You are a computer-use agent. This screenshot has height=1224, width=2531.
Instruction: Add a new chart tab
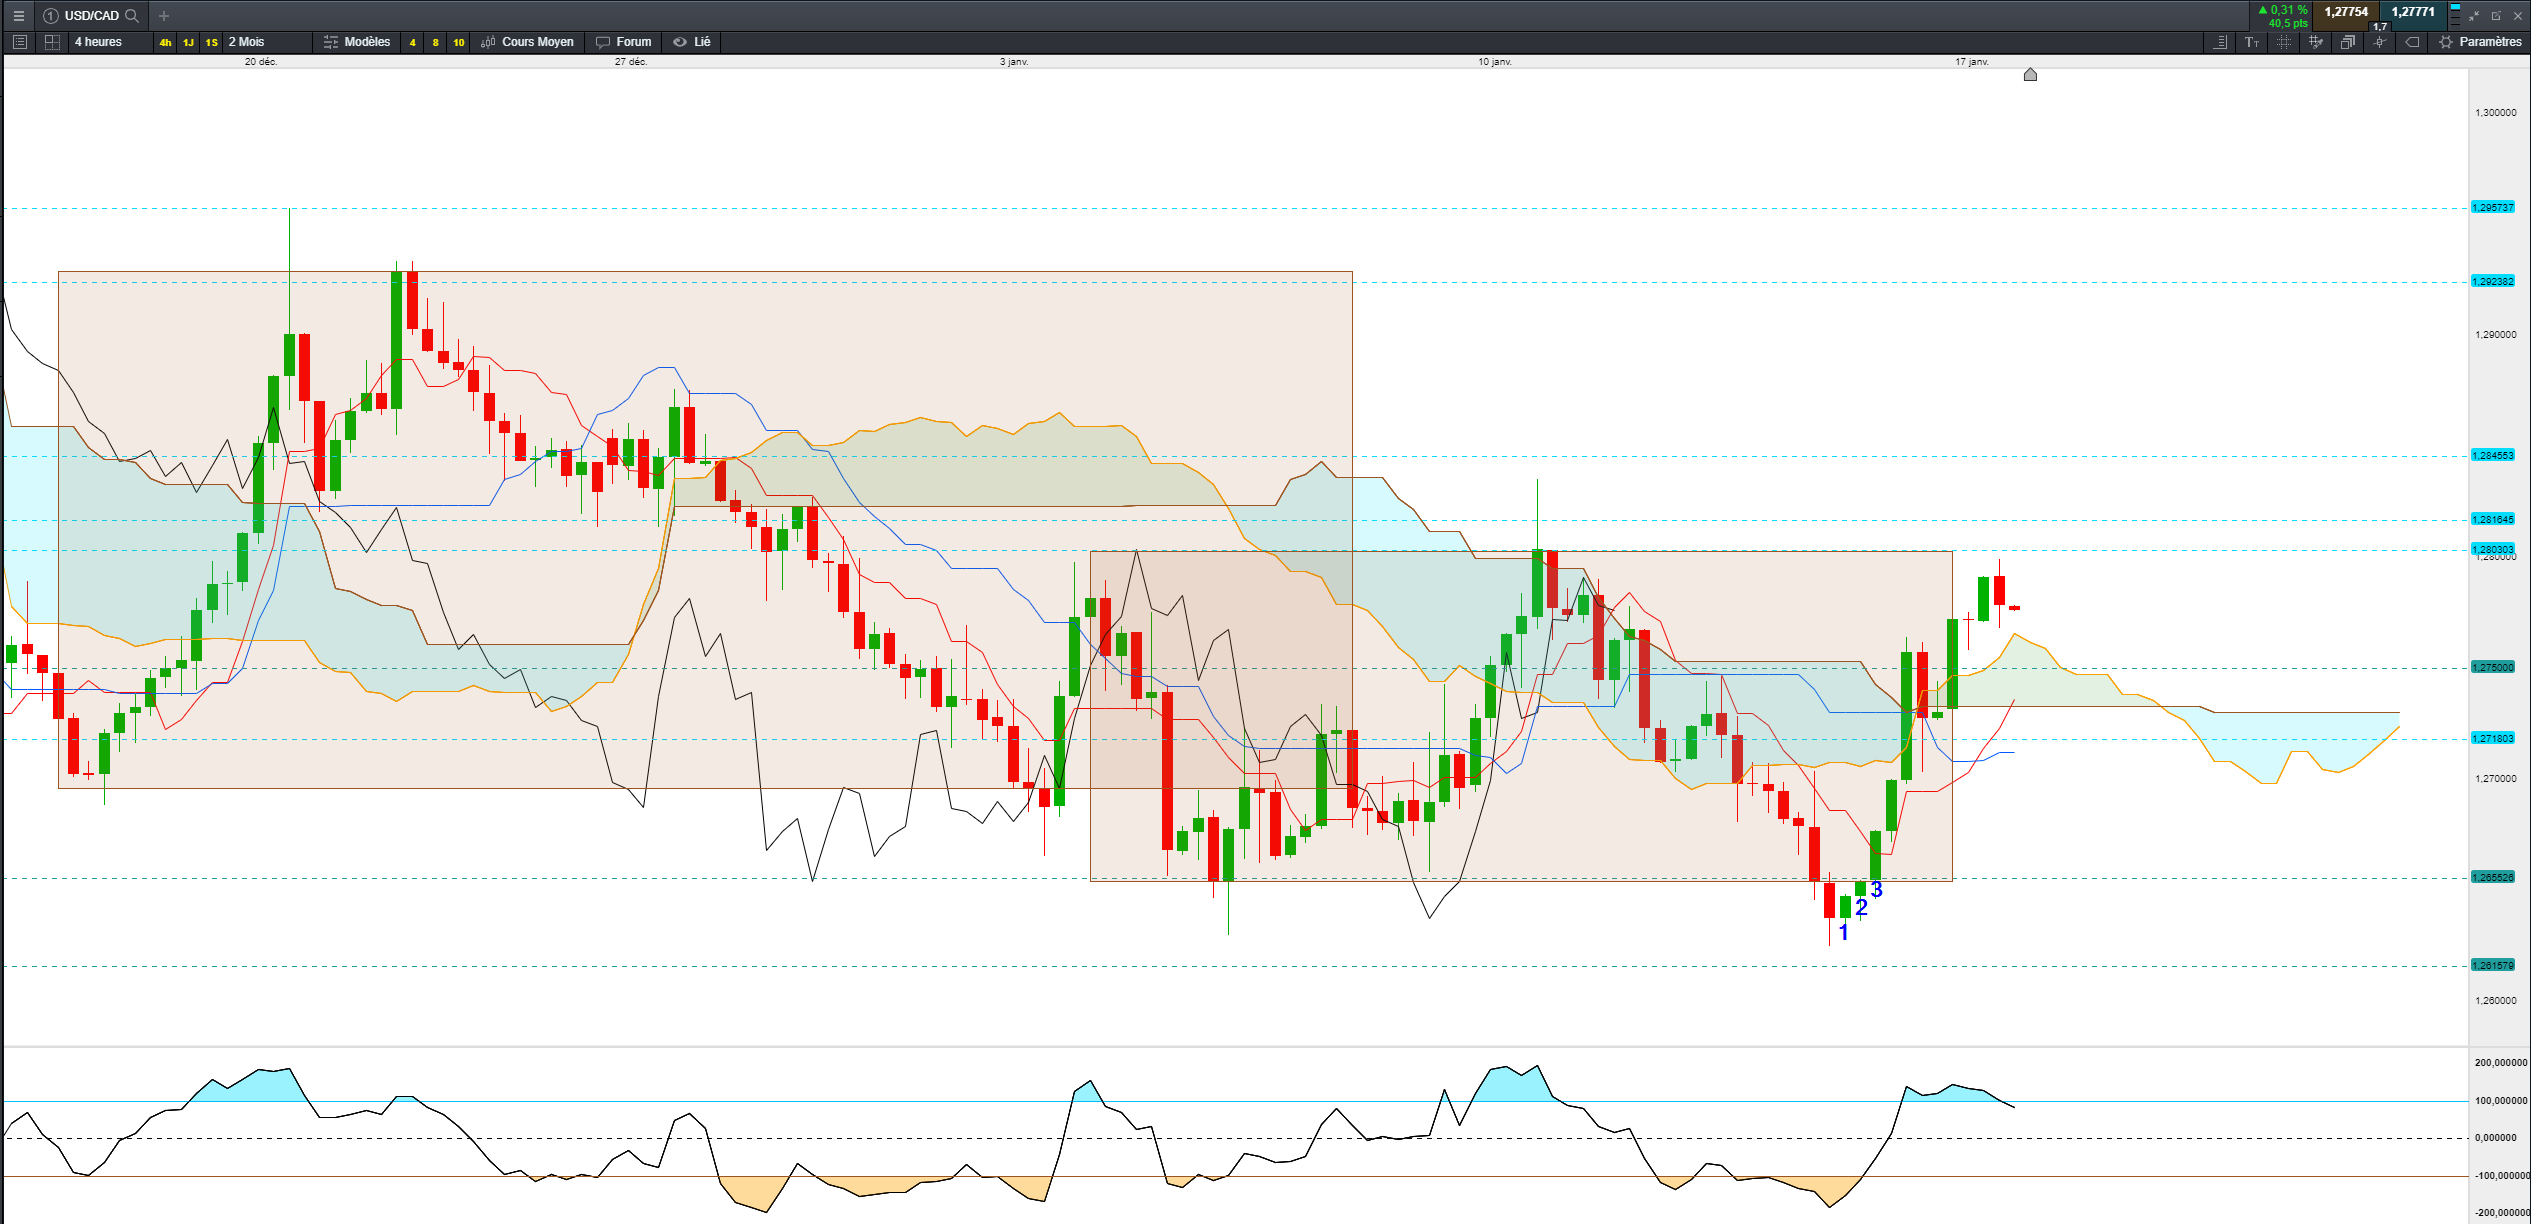point(164,15)
